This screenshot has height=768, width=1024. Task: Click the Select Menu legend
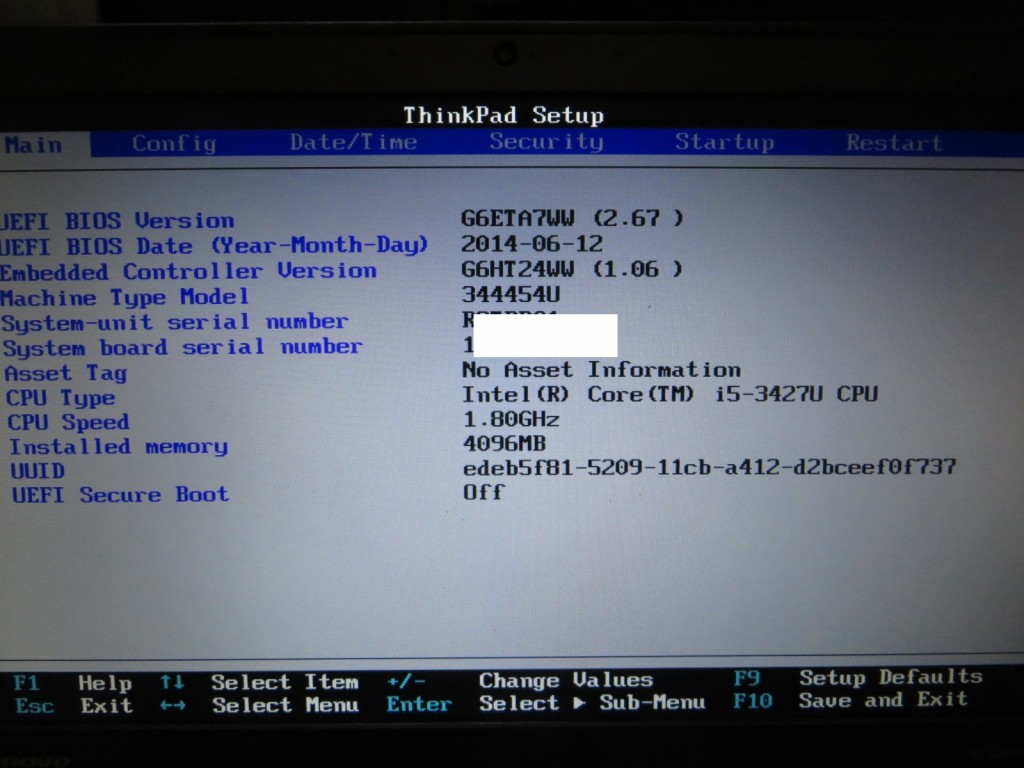click(x=285, y=705)
